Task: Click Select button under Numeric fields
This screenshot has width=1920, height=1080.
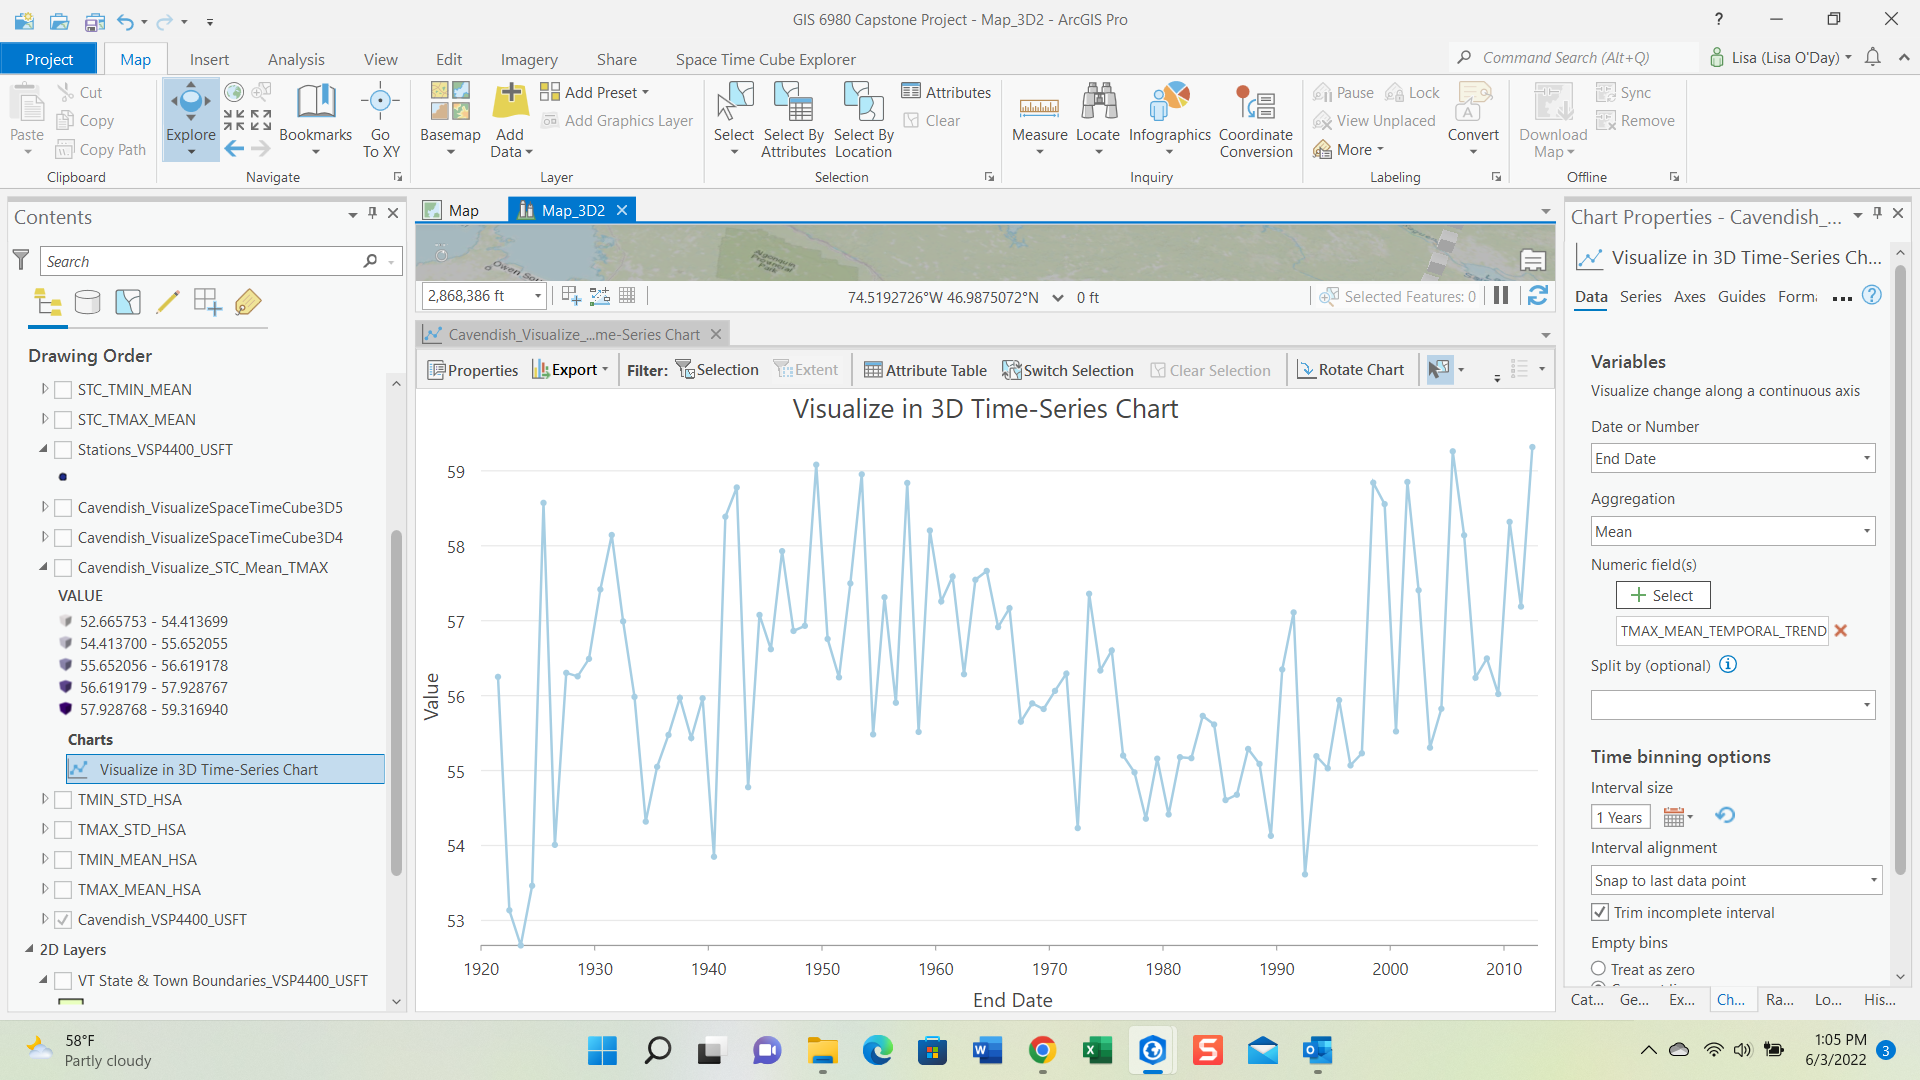Action: (1662, 595)
